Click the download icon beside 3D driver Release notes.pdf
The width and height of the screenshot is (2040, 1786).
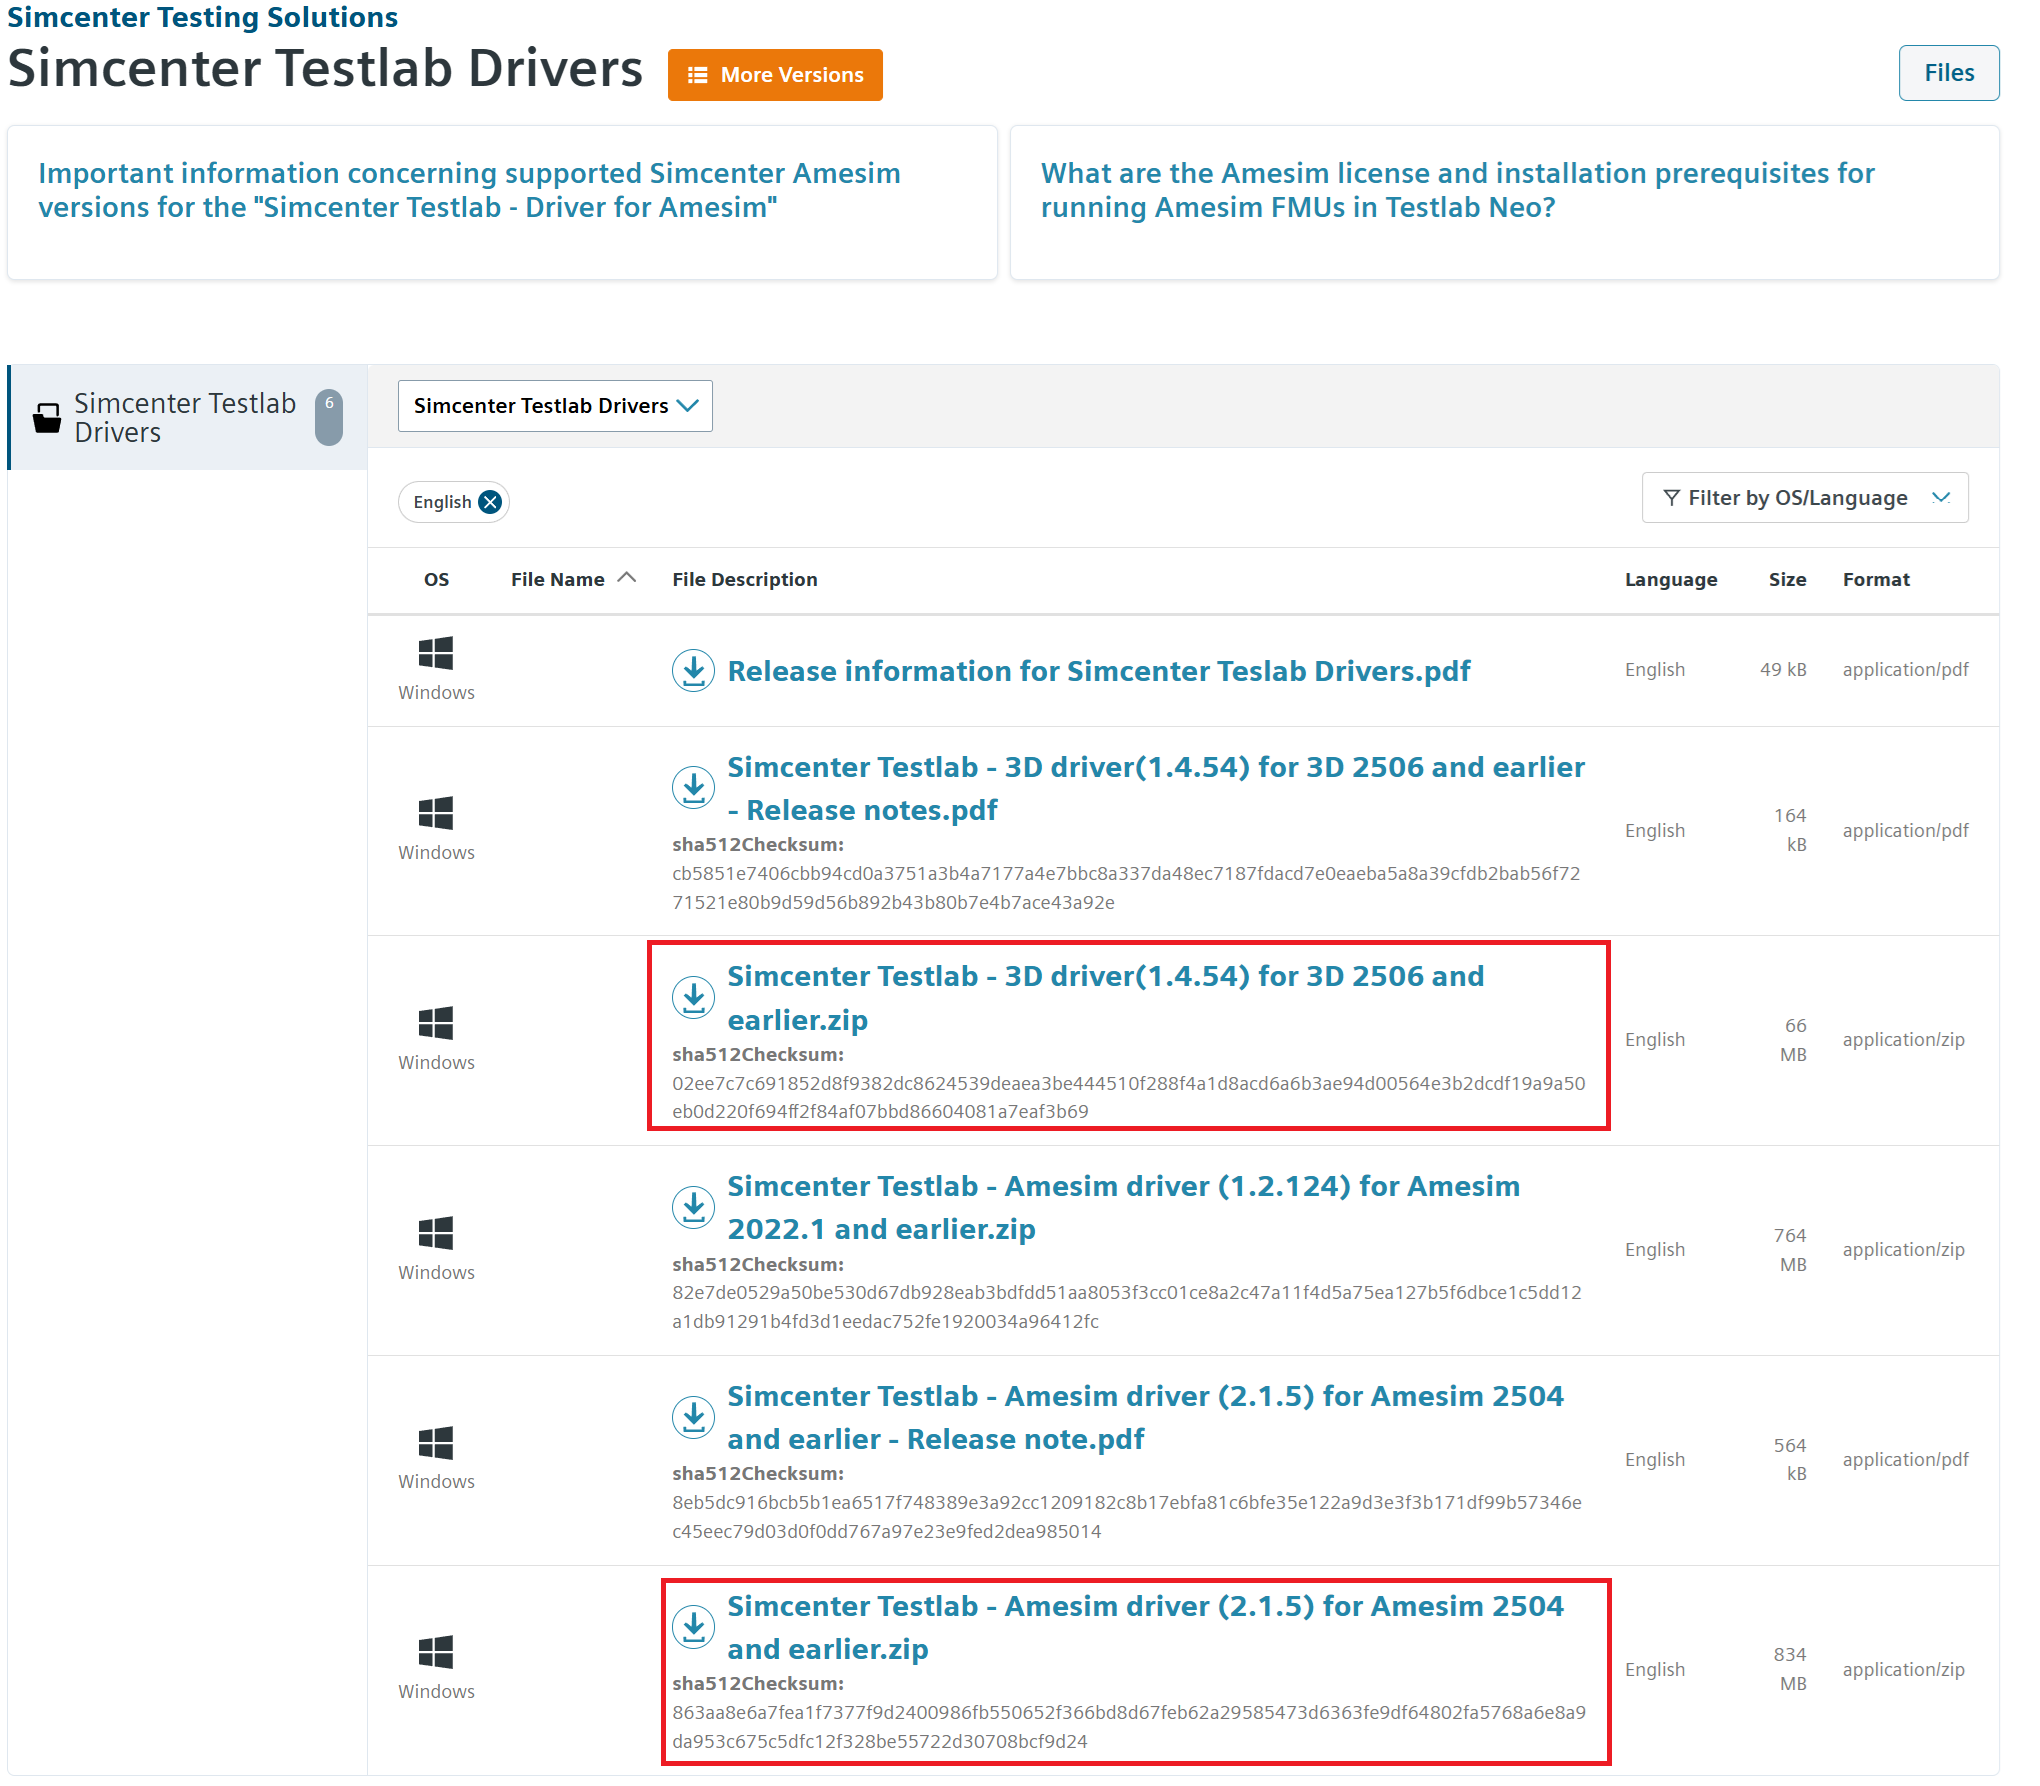pos(693,787)
